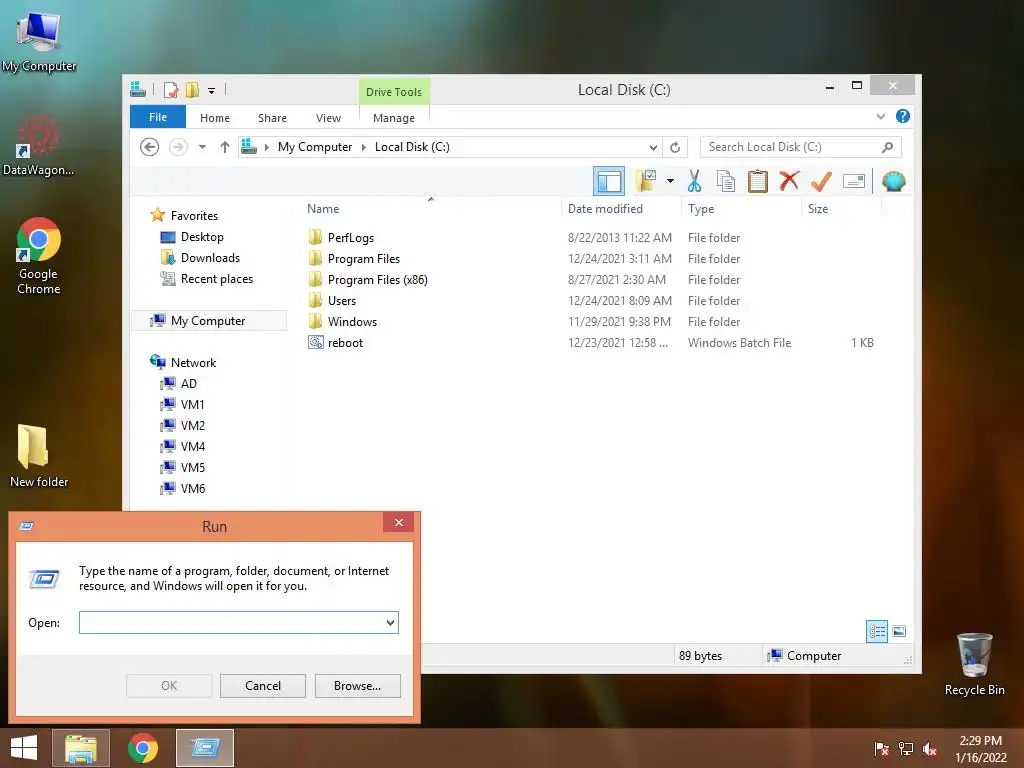The width and height of the screenshot is (1024, 768).
Task: Switch to the Share ribbon tab
Action: tap(272, 118)
